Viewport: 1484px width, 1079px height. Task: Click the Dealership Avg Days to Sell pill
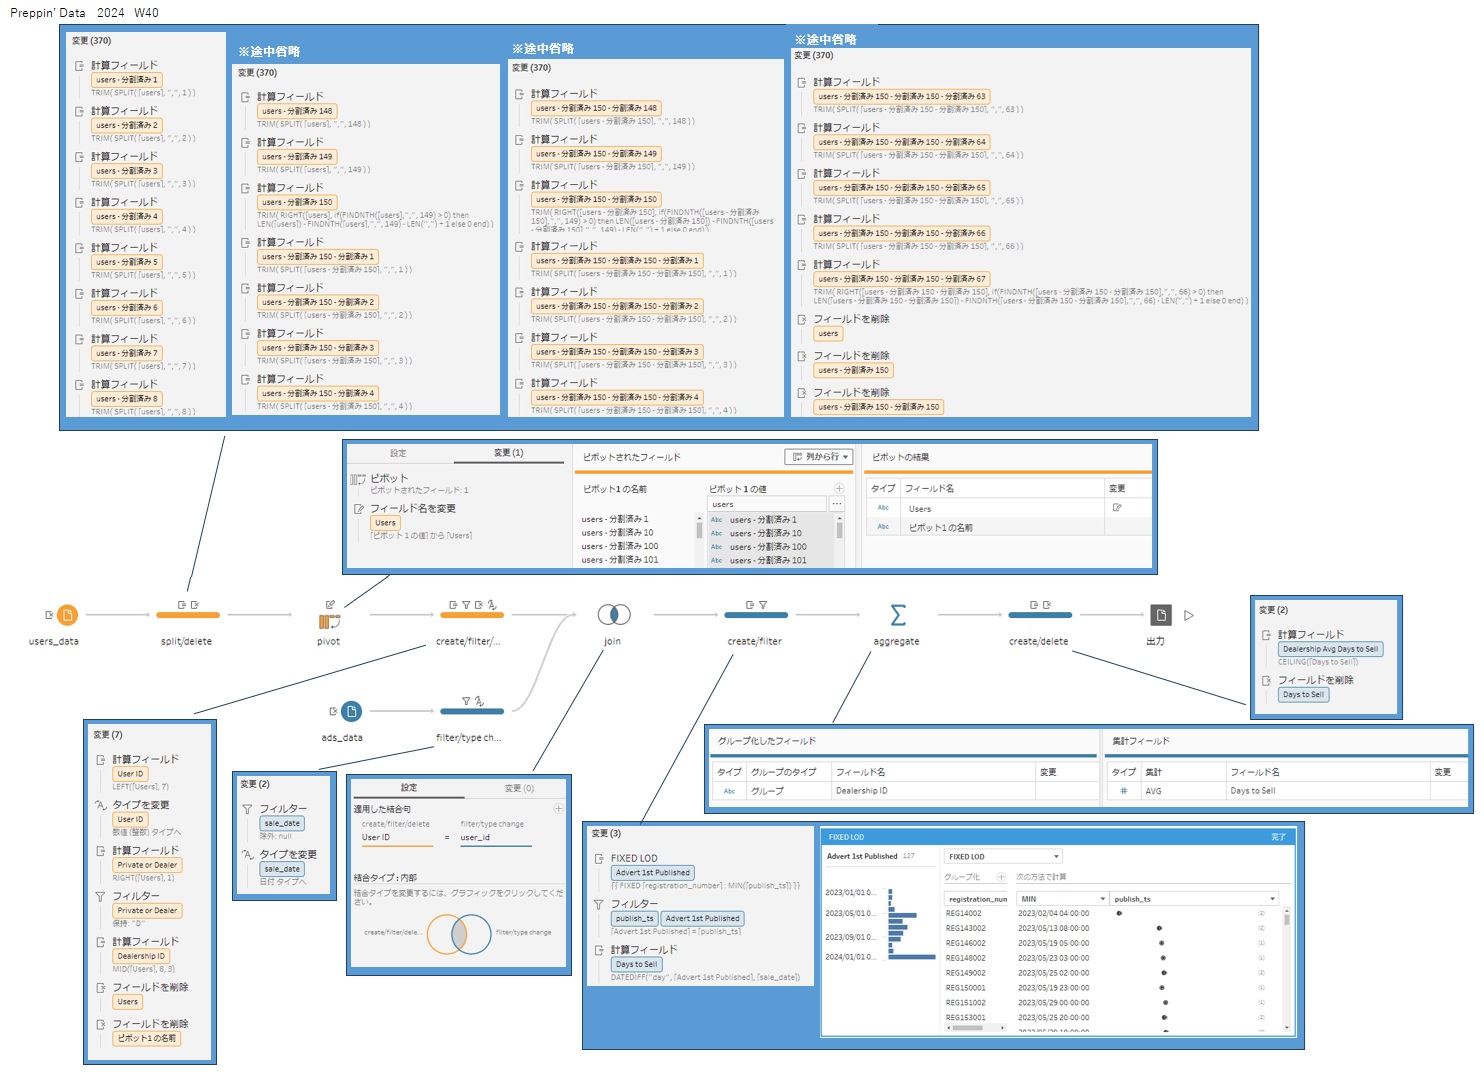click(1330, 649)
